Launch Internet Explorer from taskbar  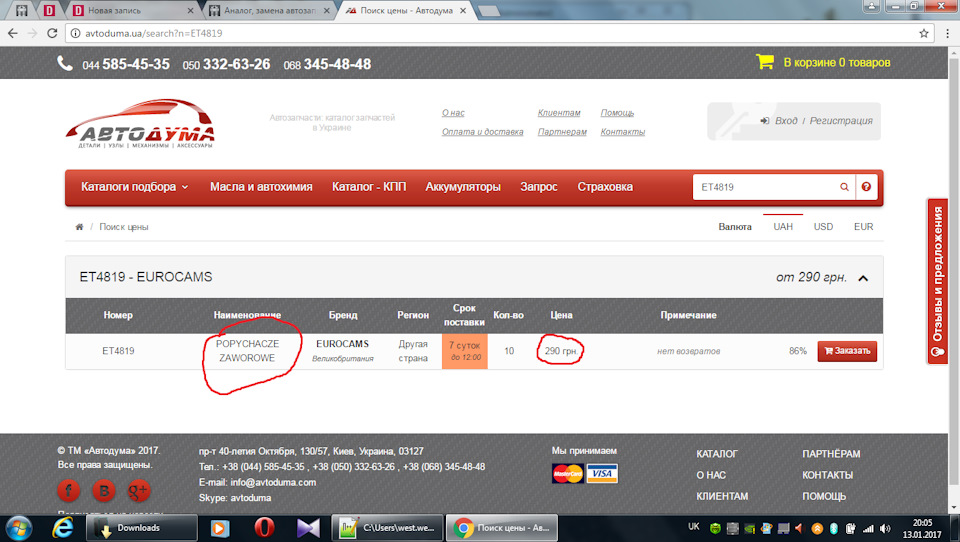[62, 527]
